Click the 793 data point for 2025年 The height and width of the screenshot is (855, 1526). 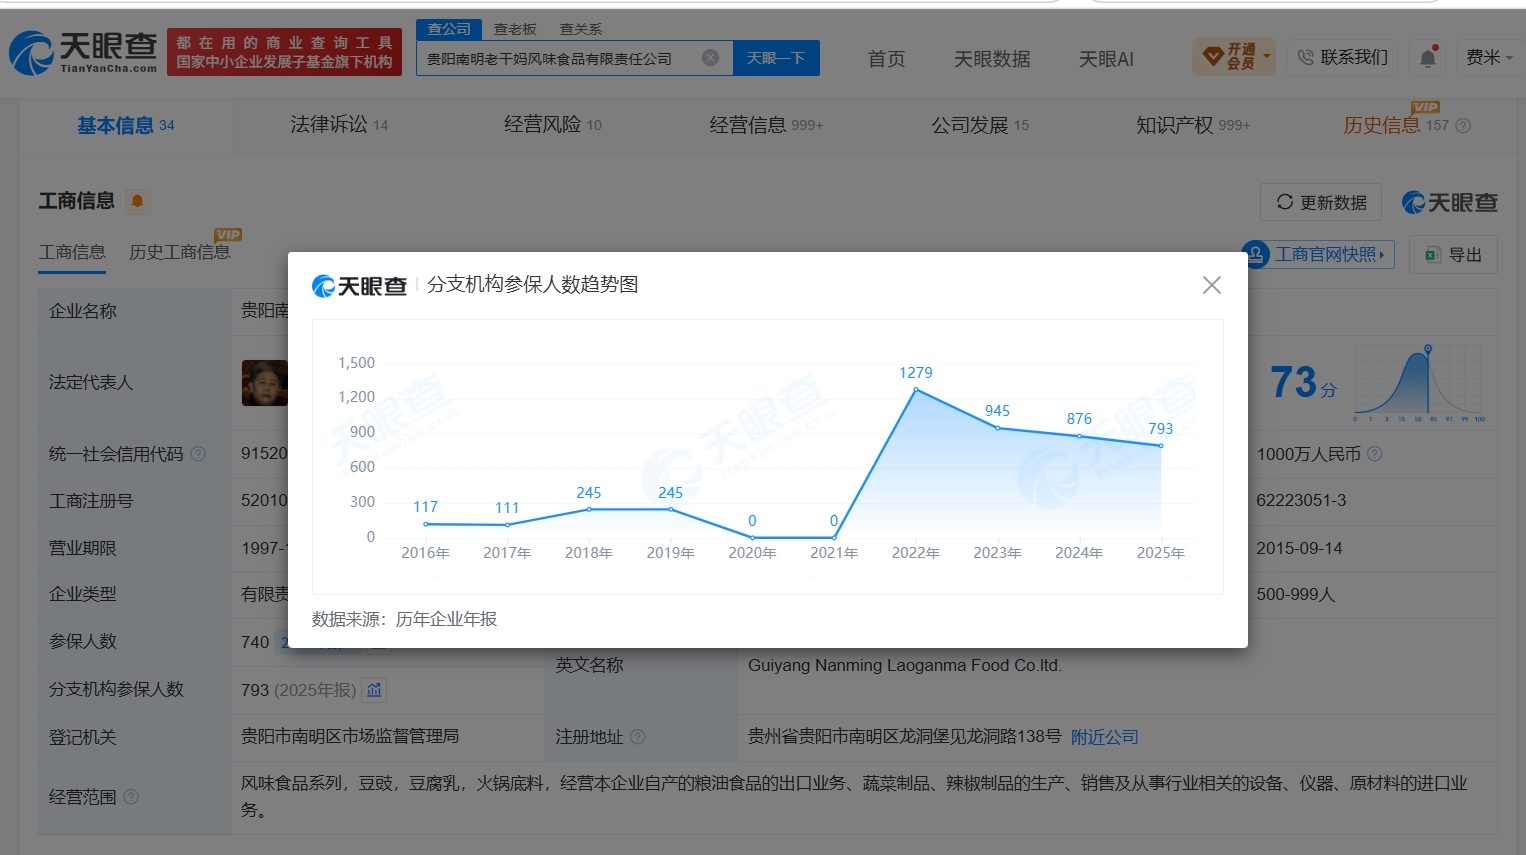[x=1161, y=445]
